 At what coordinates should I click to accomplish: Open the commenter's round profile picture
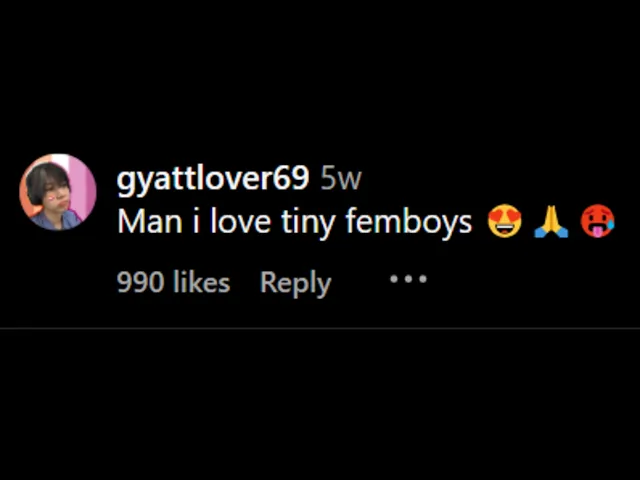[x=58, y=192]
